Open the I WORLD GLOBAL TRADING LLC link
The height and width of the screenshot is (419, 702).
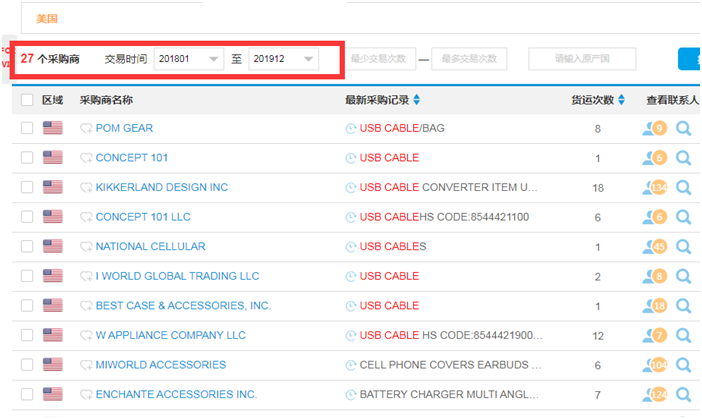pos(177,276)
